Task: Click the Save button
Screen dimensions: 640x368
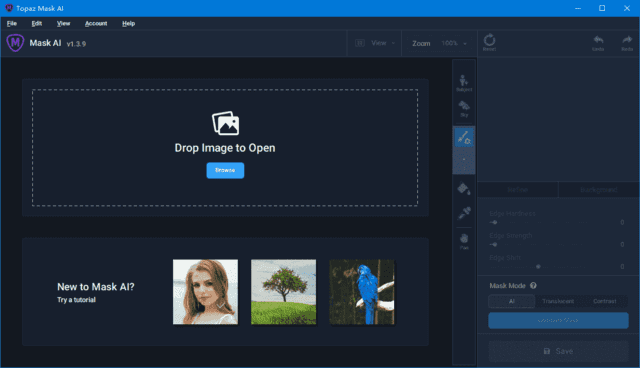Action: pos(558,351)
